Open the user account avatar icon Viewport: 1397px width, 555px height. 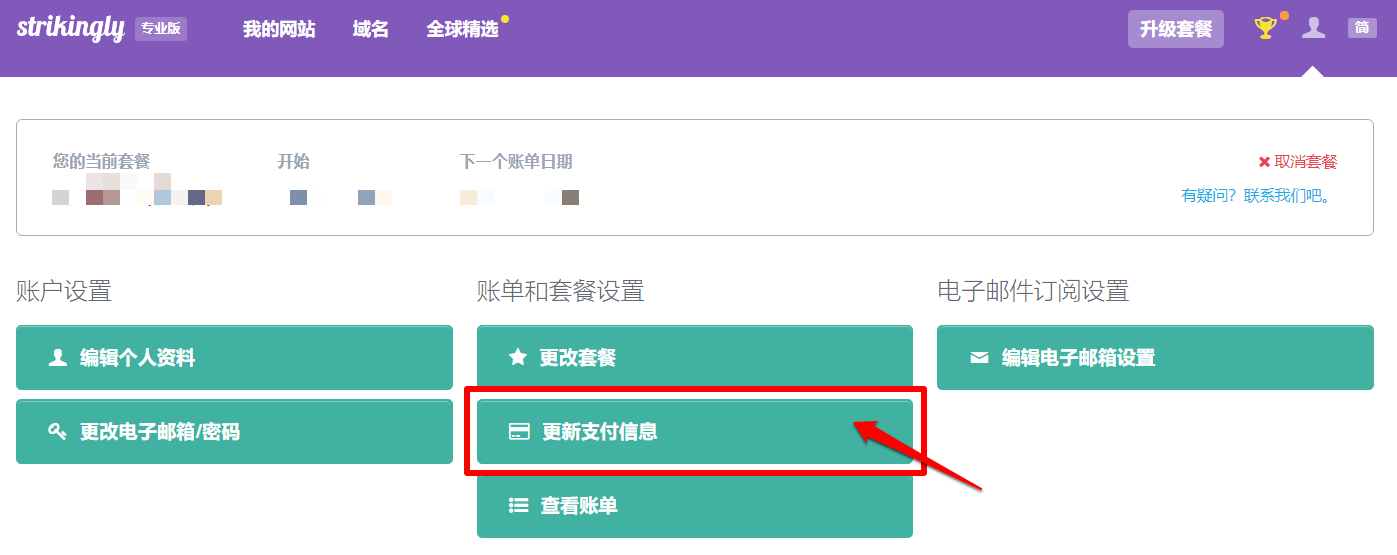point(1313,28)
